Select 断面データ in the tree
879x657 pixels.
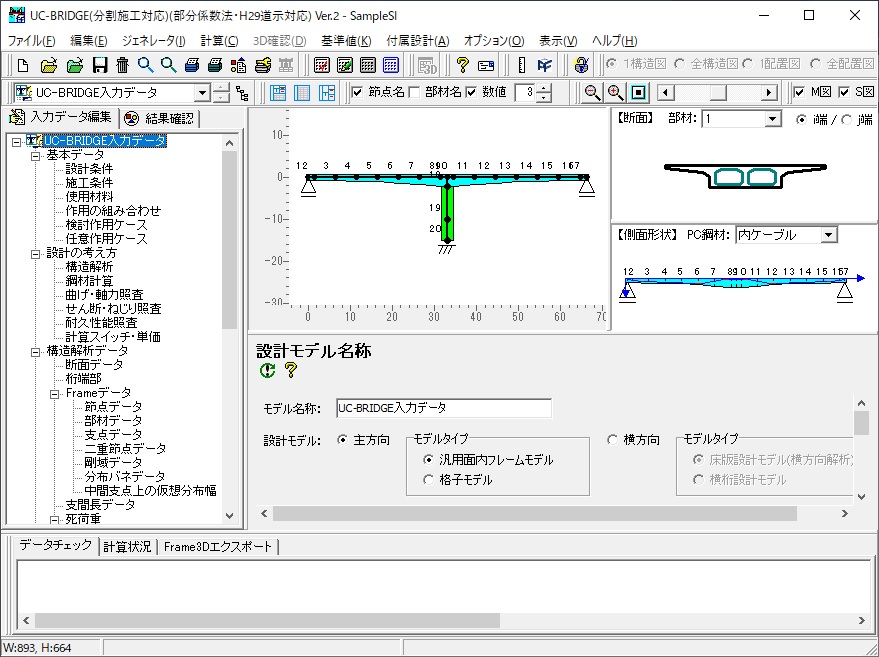click(94, 365)
